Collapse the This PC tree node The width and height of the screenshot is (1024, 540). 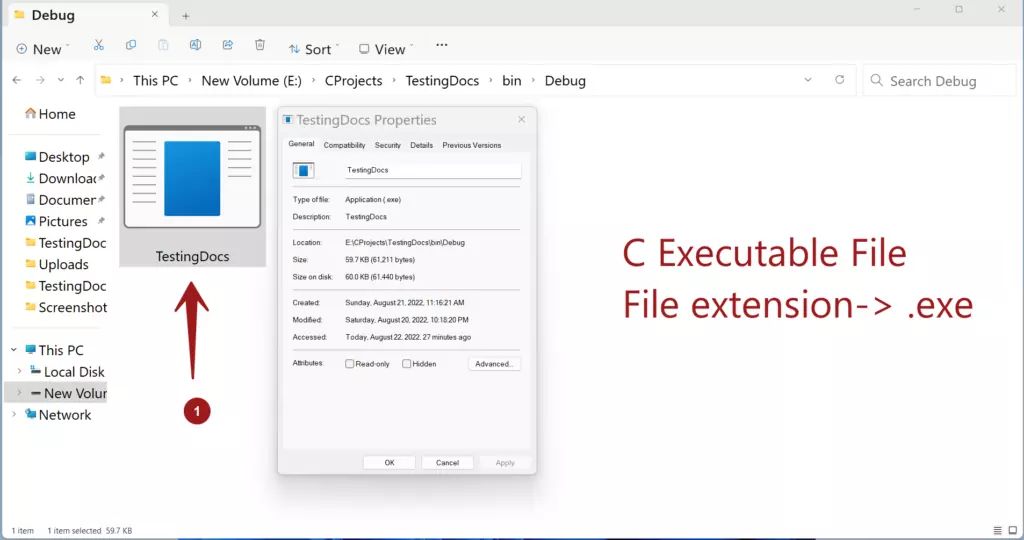(x=14, y=350)
